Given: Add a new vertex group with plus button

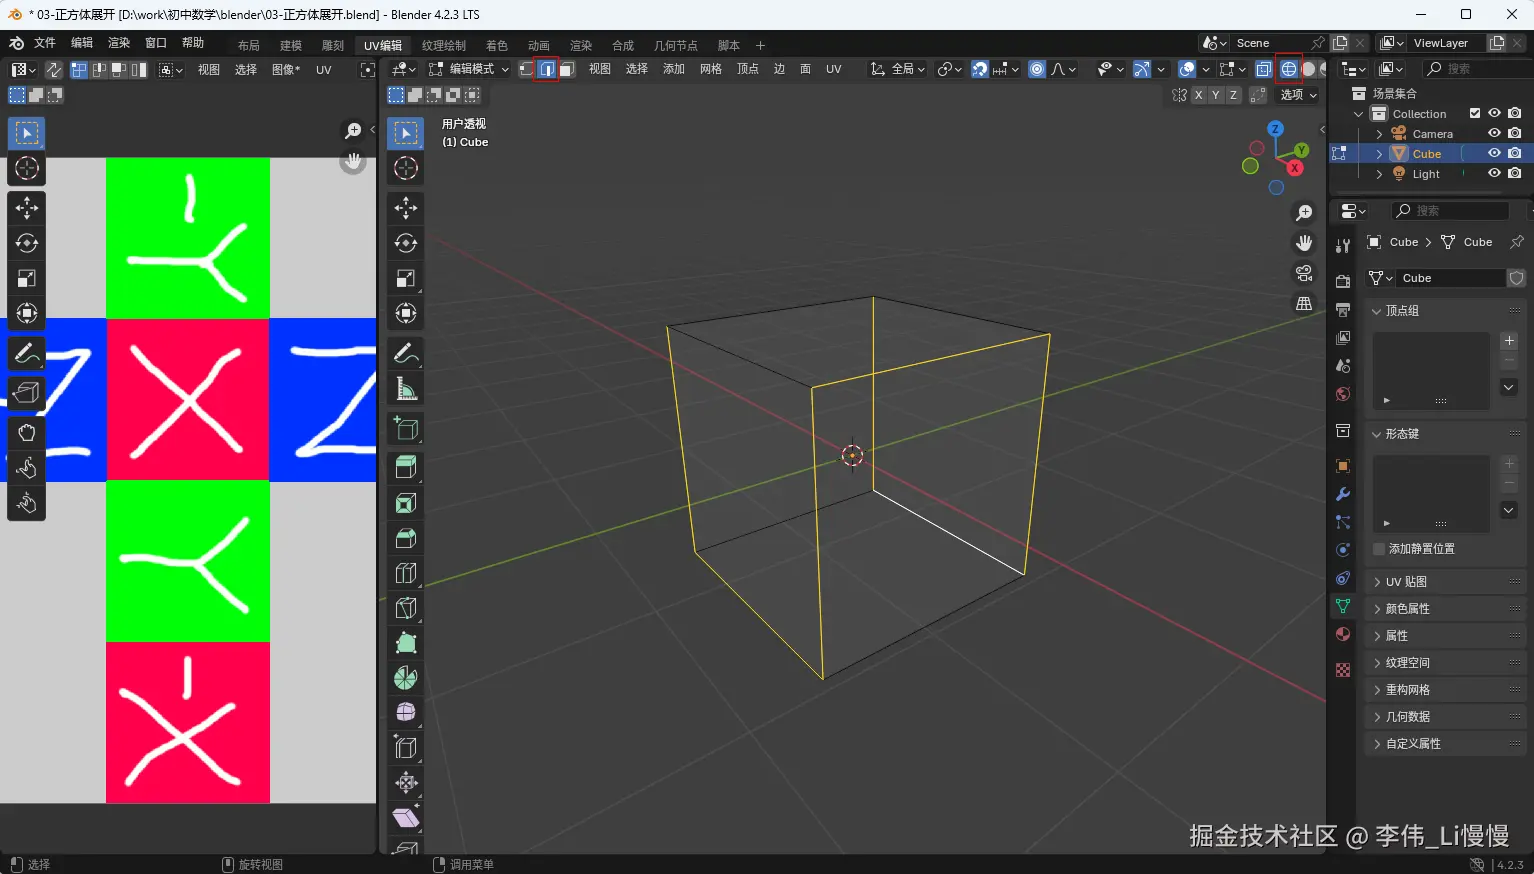Looking at the screenshot, I should (x=1509, y=341).
